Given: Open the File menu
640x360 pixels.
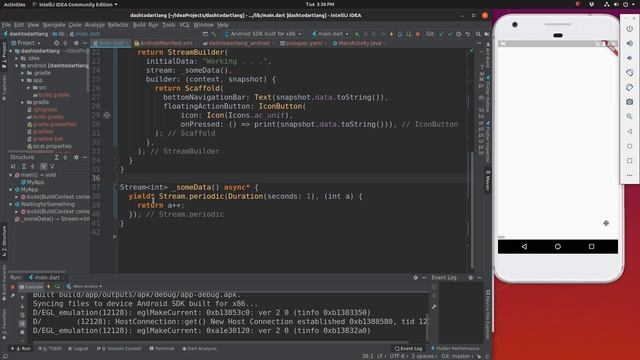Looking at the screenshot, I should click(x=7, y=25).
